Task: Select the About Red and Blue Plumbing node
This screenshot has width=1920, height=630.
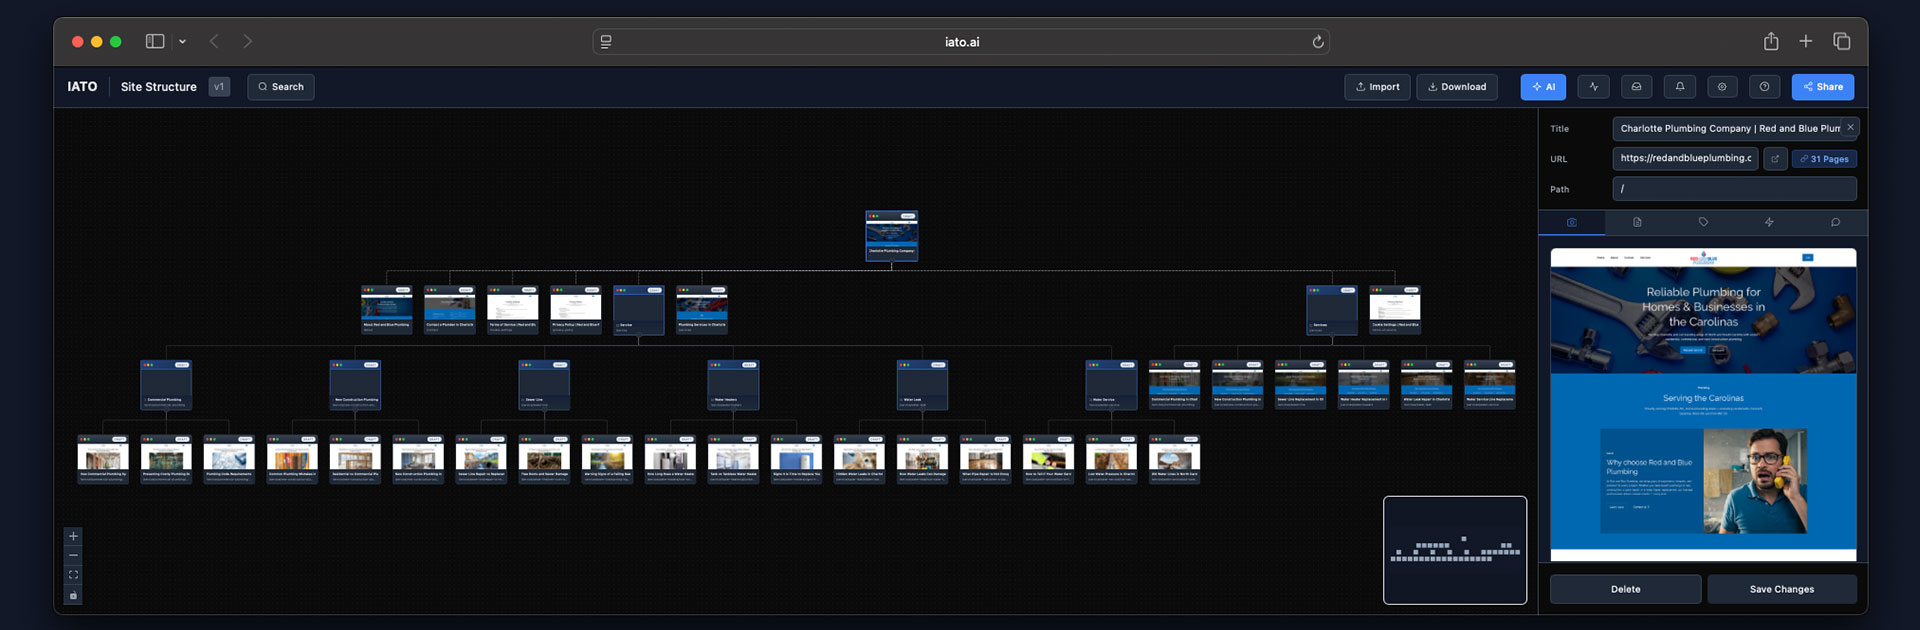Action: (x=387, y=310)
